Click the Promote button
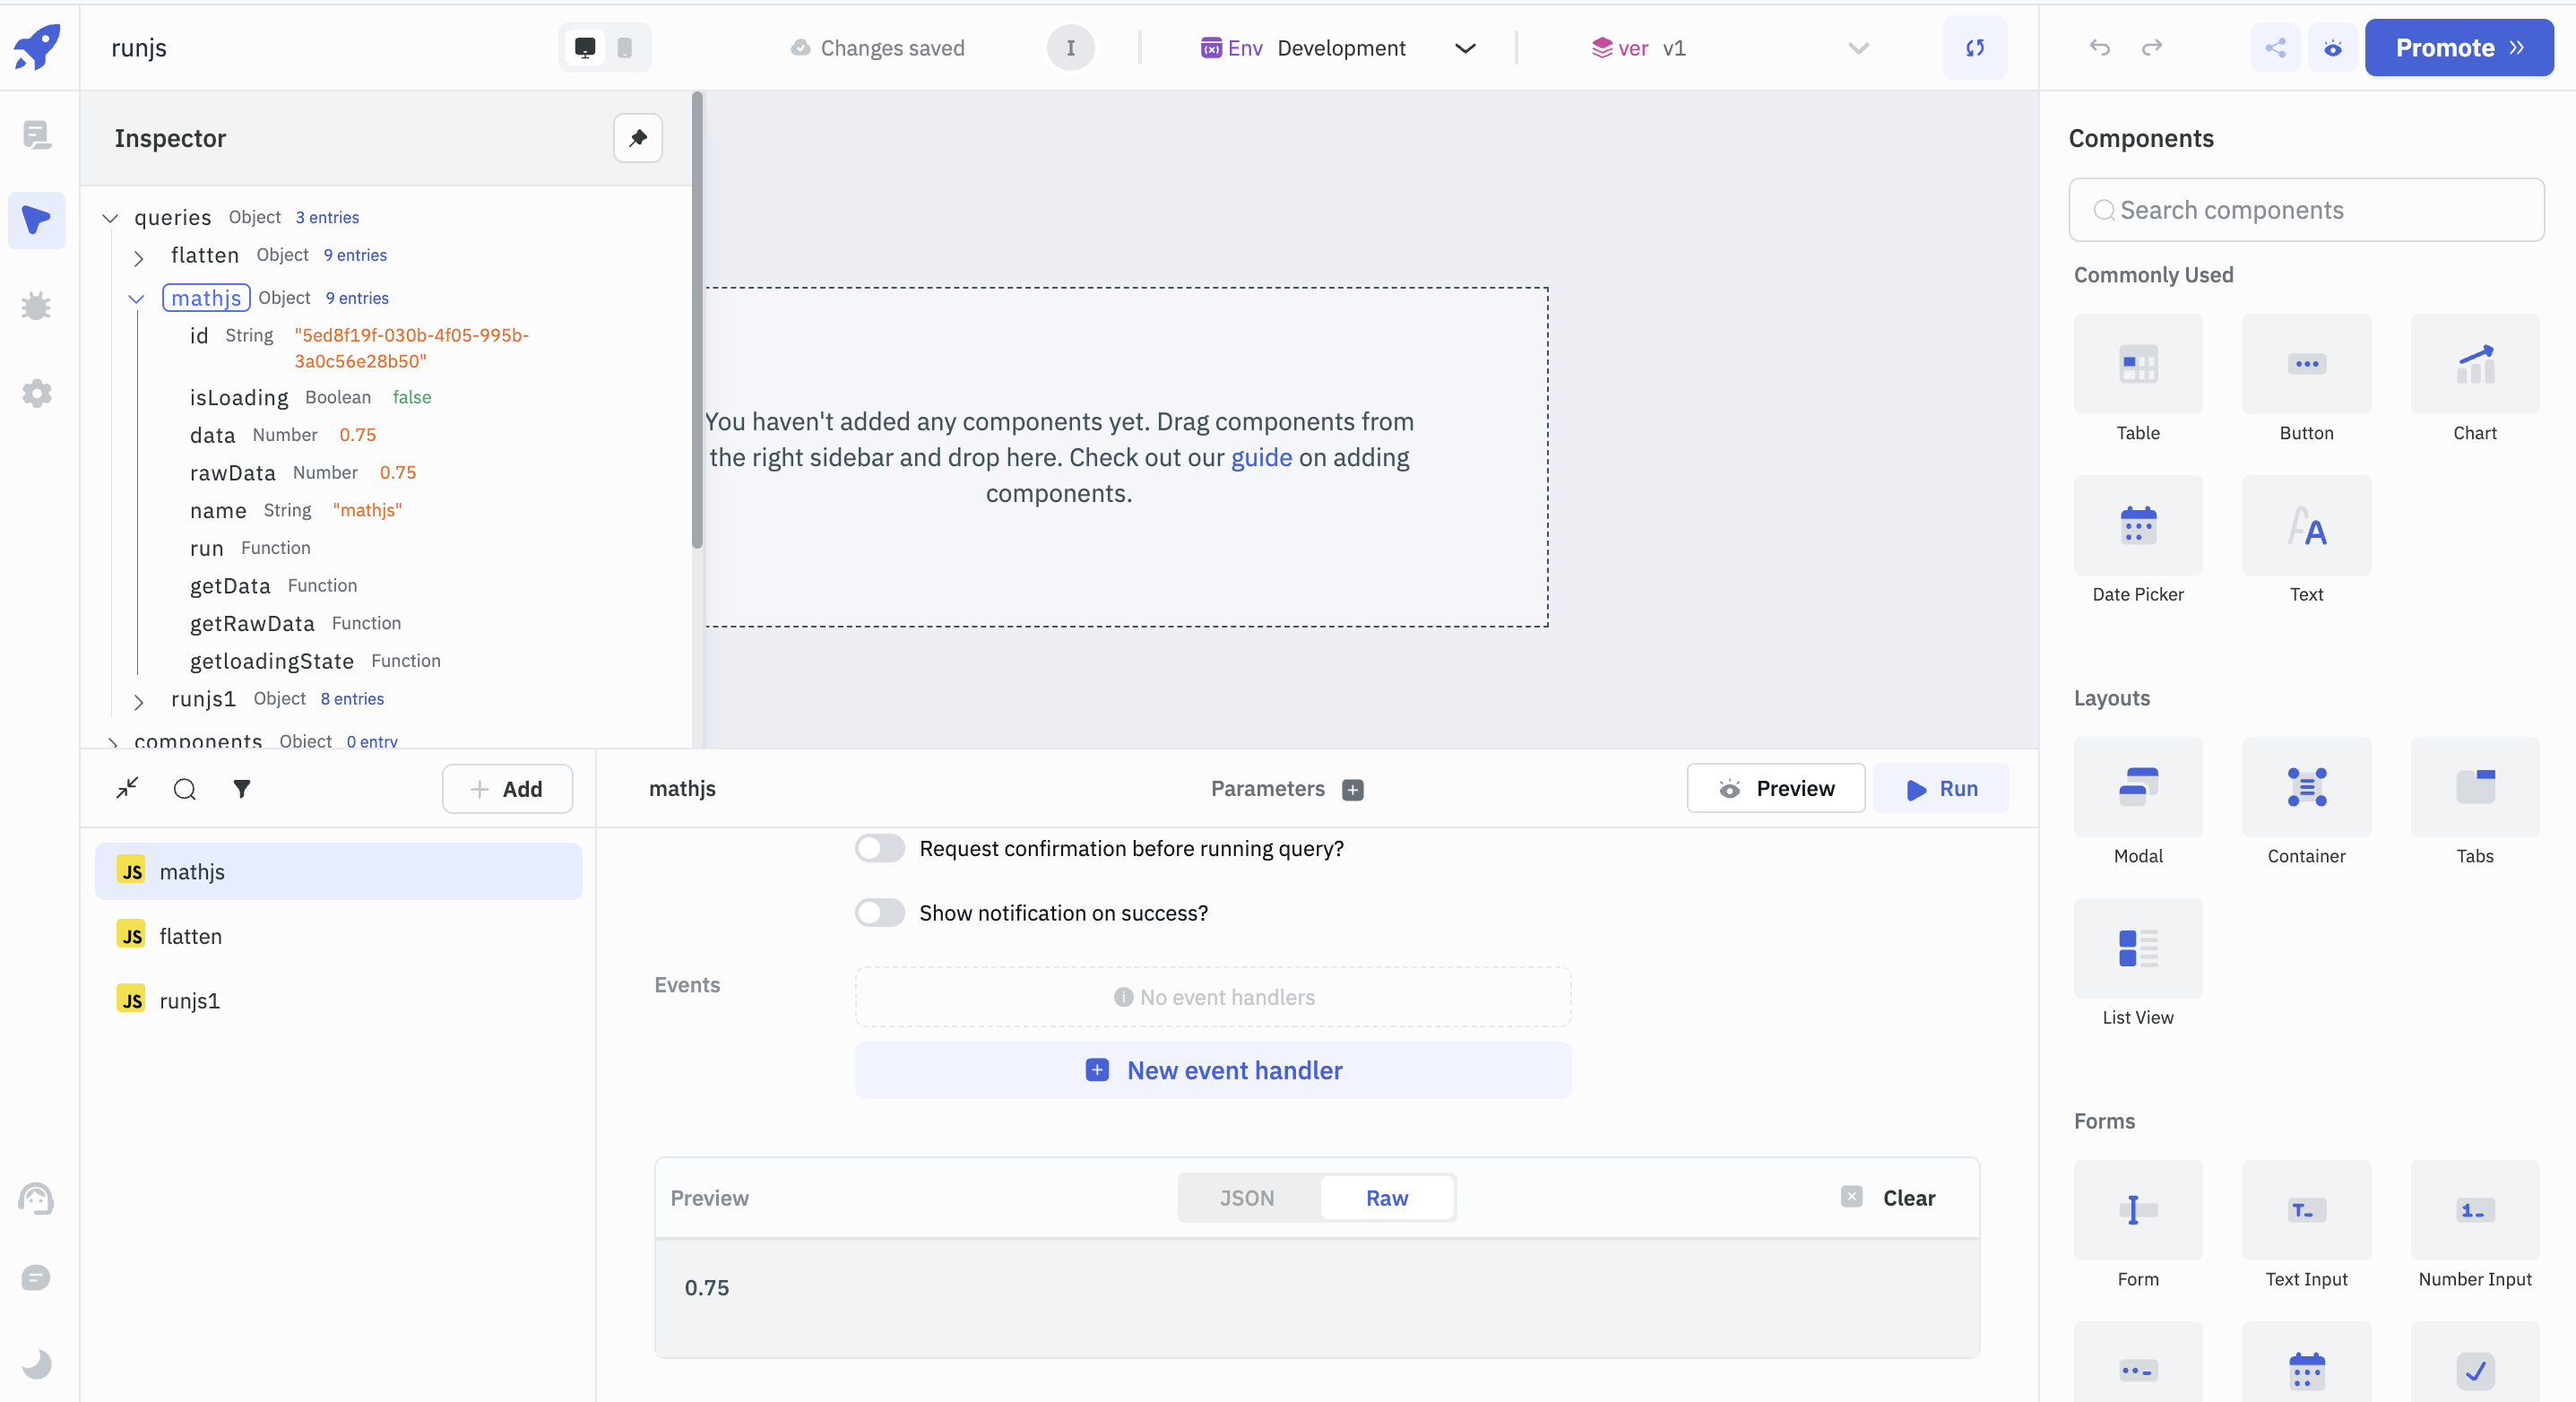2576x1402 pixels. point(2459,47)
